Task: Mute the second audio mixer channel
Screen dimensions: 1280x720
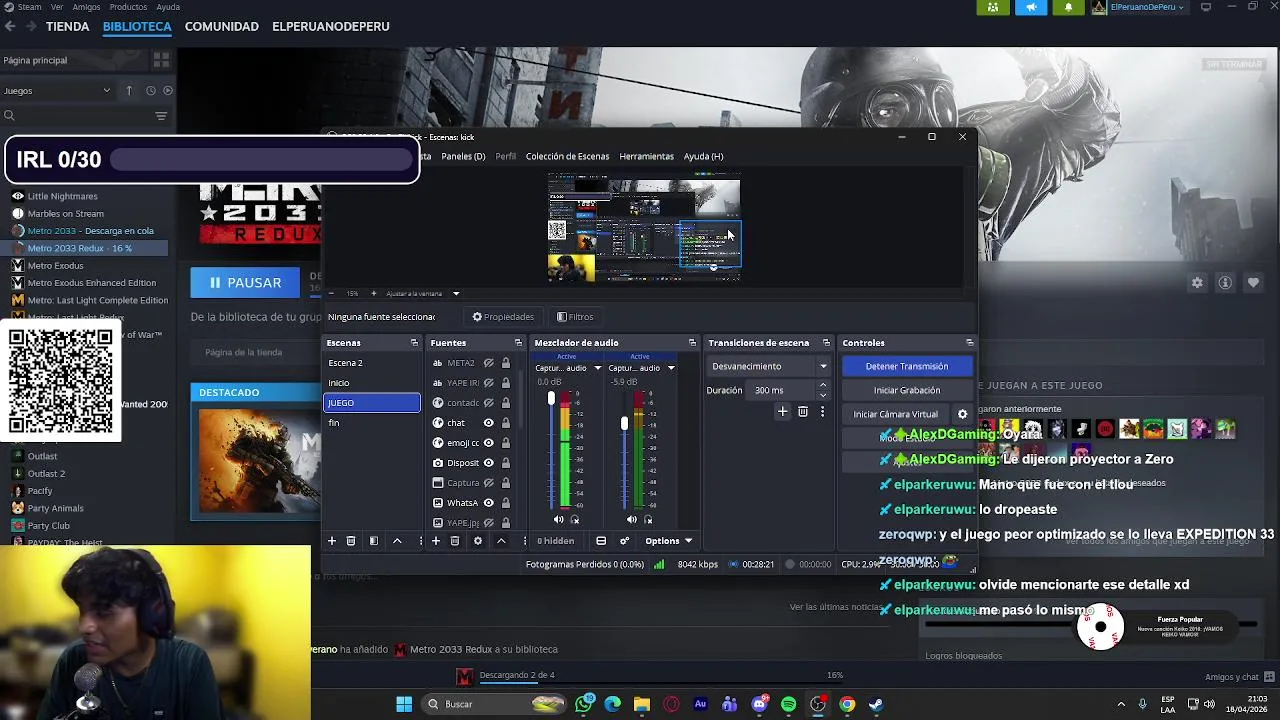Action: point(631,519)
